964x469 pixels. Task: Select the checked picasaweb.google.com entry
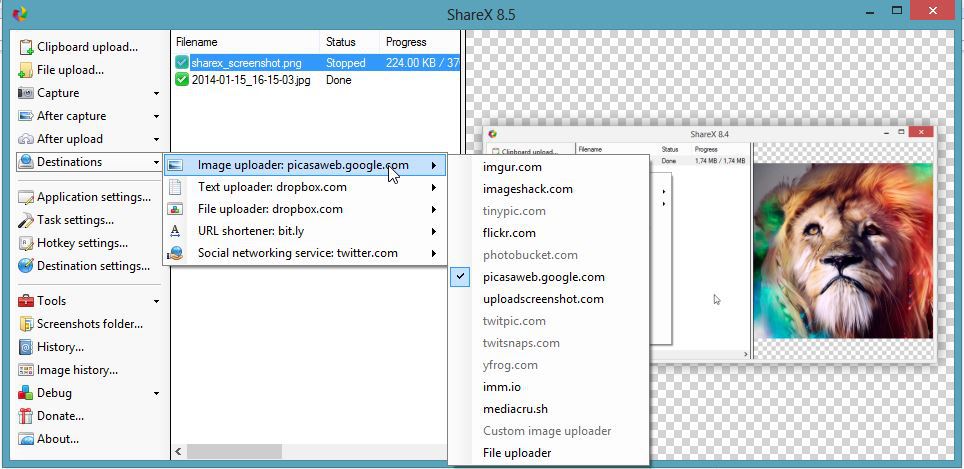[x=548, y=277]
